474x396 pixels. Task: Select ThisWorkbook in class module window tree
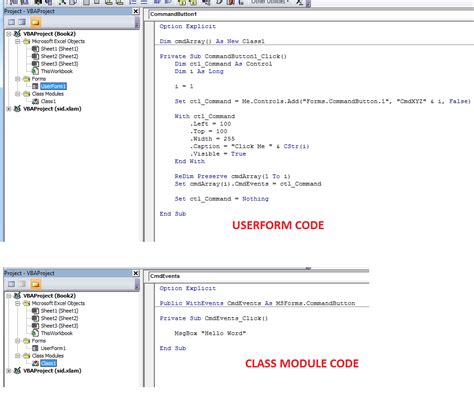[x=57, y=333]
